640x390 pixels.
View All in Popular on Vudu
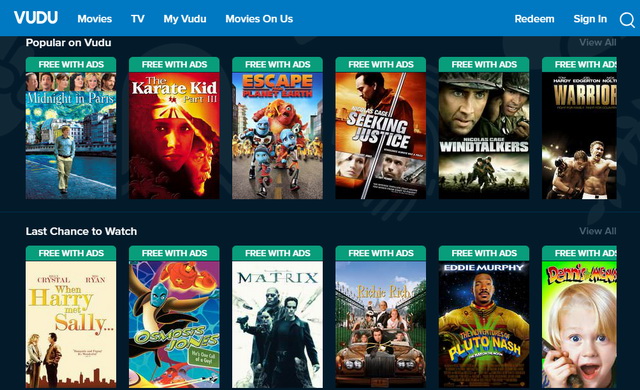click(598, 42)
